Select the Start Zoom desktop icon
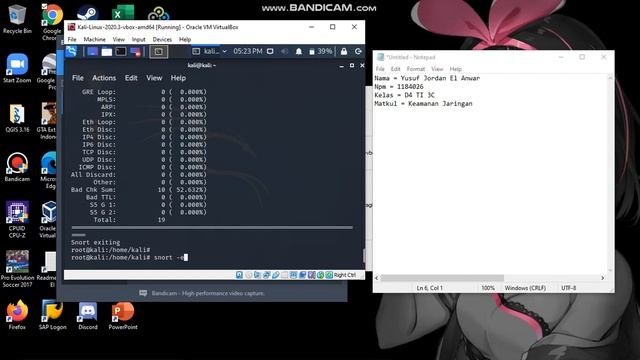Screen dimensions: 640x360 pos(17,68)
